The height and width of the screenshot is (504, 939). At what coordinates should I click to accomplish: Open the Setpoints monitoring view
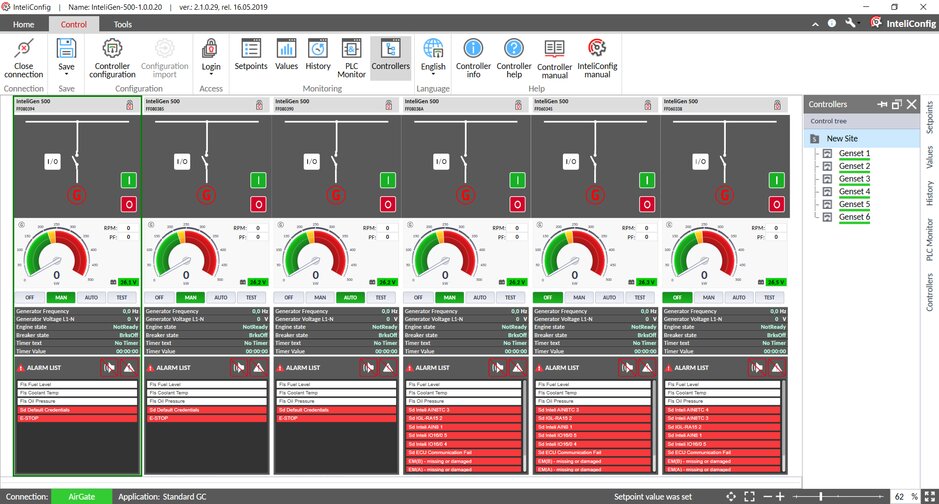(251, 55)
